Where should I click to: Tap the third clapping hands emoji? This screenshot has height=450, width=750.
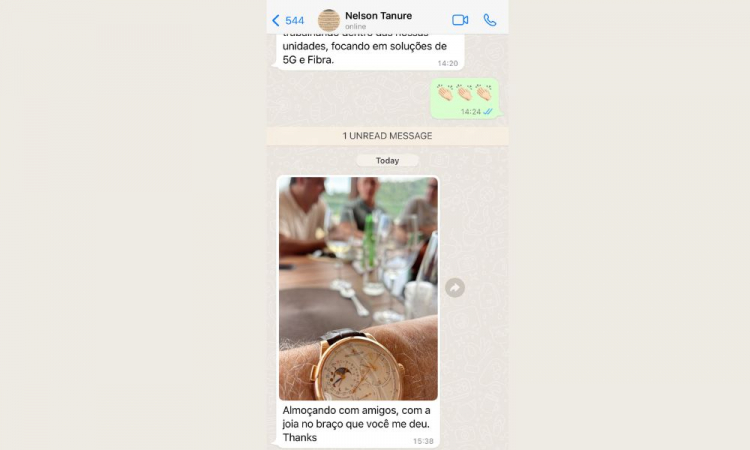pyautogui.click(x=484, y=92)
